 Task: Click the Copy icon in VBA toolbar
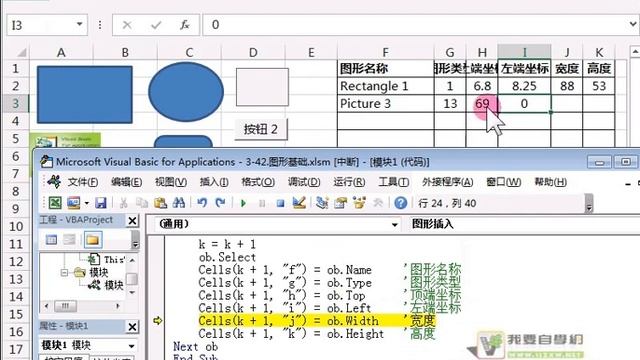[142, 202]
